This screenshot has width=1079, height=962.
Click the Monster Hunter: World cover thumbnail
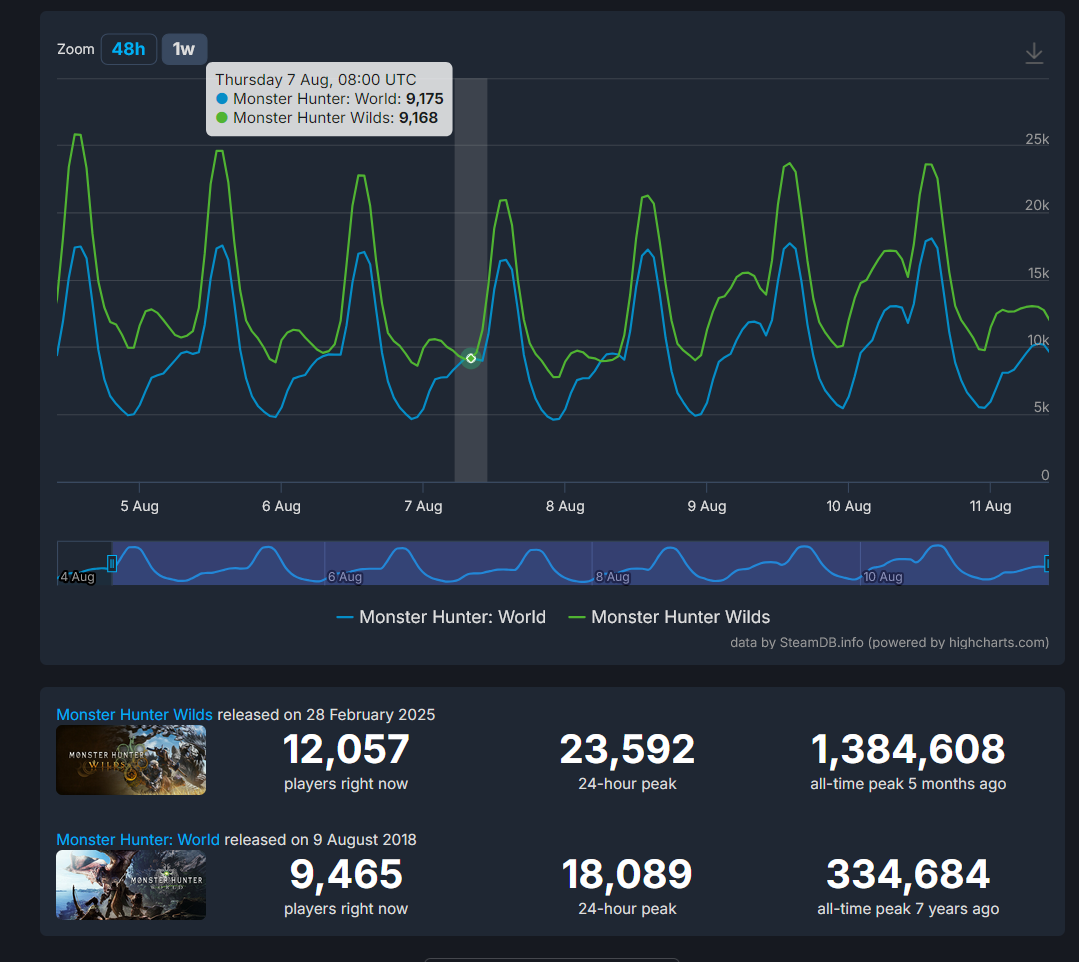pyautogui.click(x=131, y=885)
